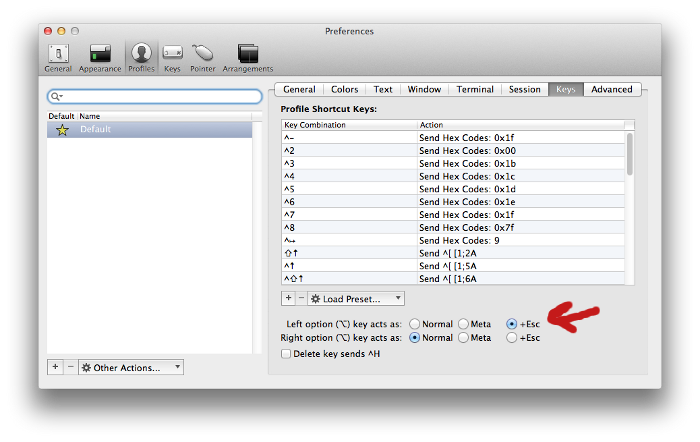Open the General preferences toolbar icon
This screenshot has height=442, width=700.
(58, 58)
